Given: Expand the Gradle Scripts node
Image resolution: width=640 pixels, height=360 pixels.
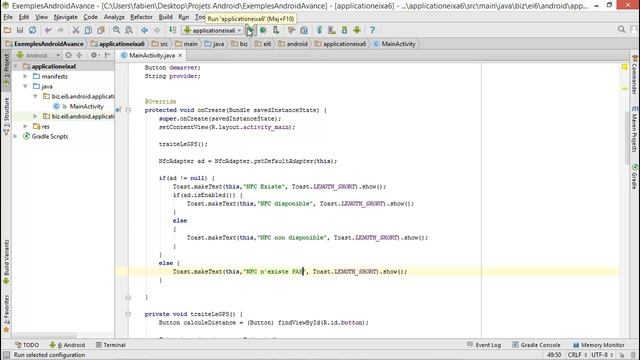Looking at the screenshot, I should click(16, 136).
